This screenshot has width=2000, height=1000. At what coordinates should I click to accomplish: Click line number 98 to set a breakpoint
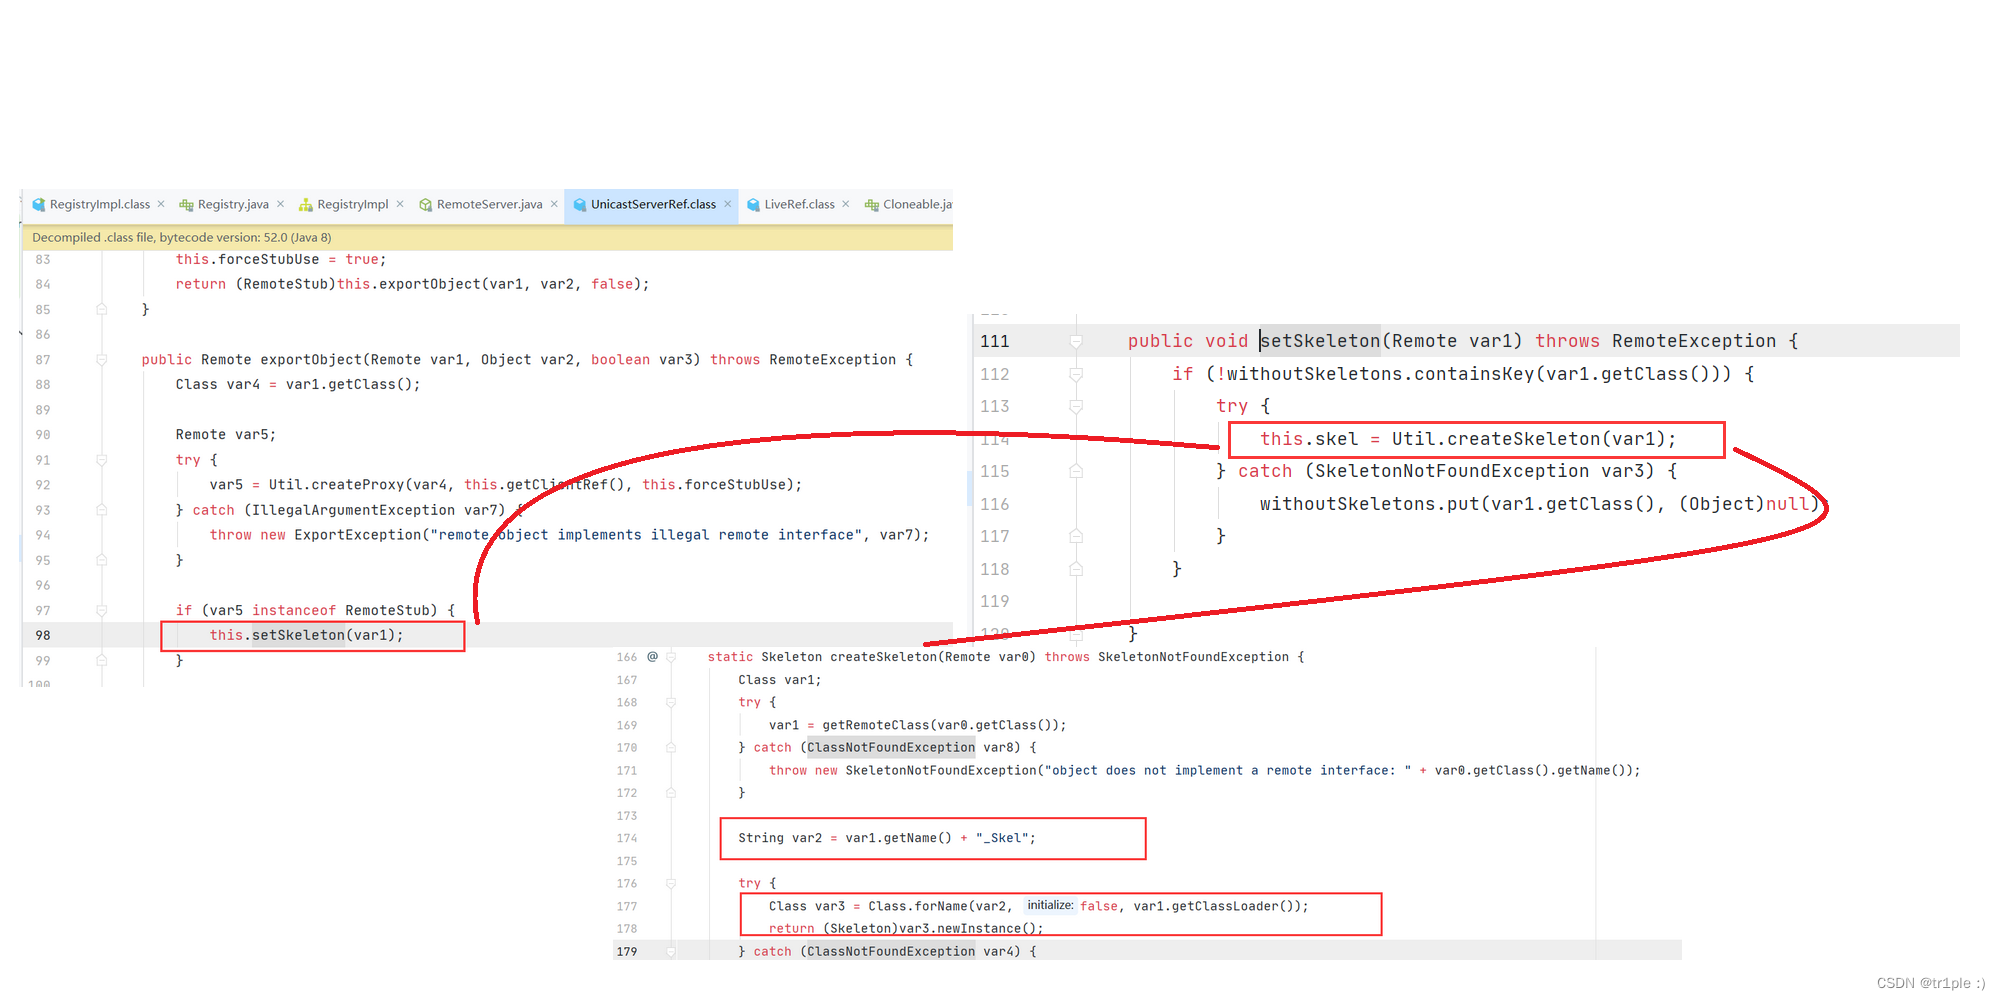[42, 635]
